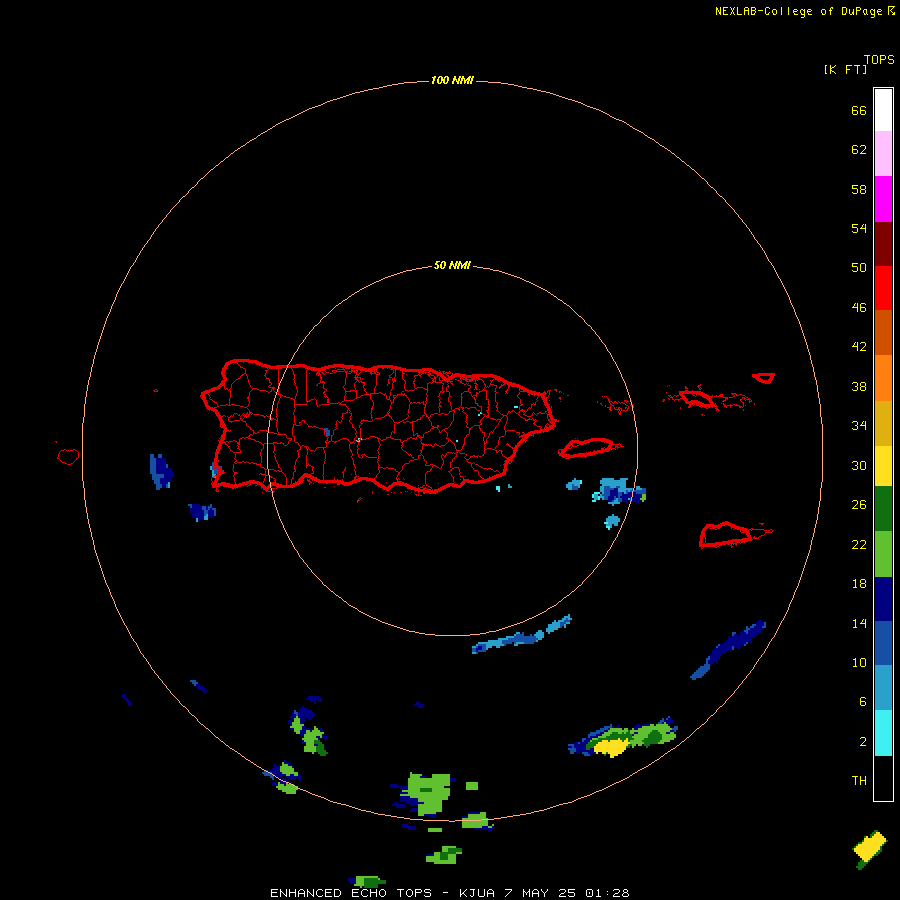Click the legend value 22
This screenshot has width=900, height=900.
click(x=859, y=544)
